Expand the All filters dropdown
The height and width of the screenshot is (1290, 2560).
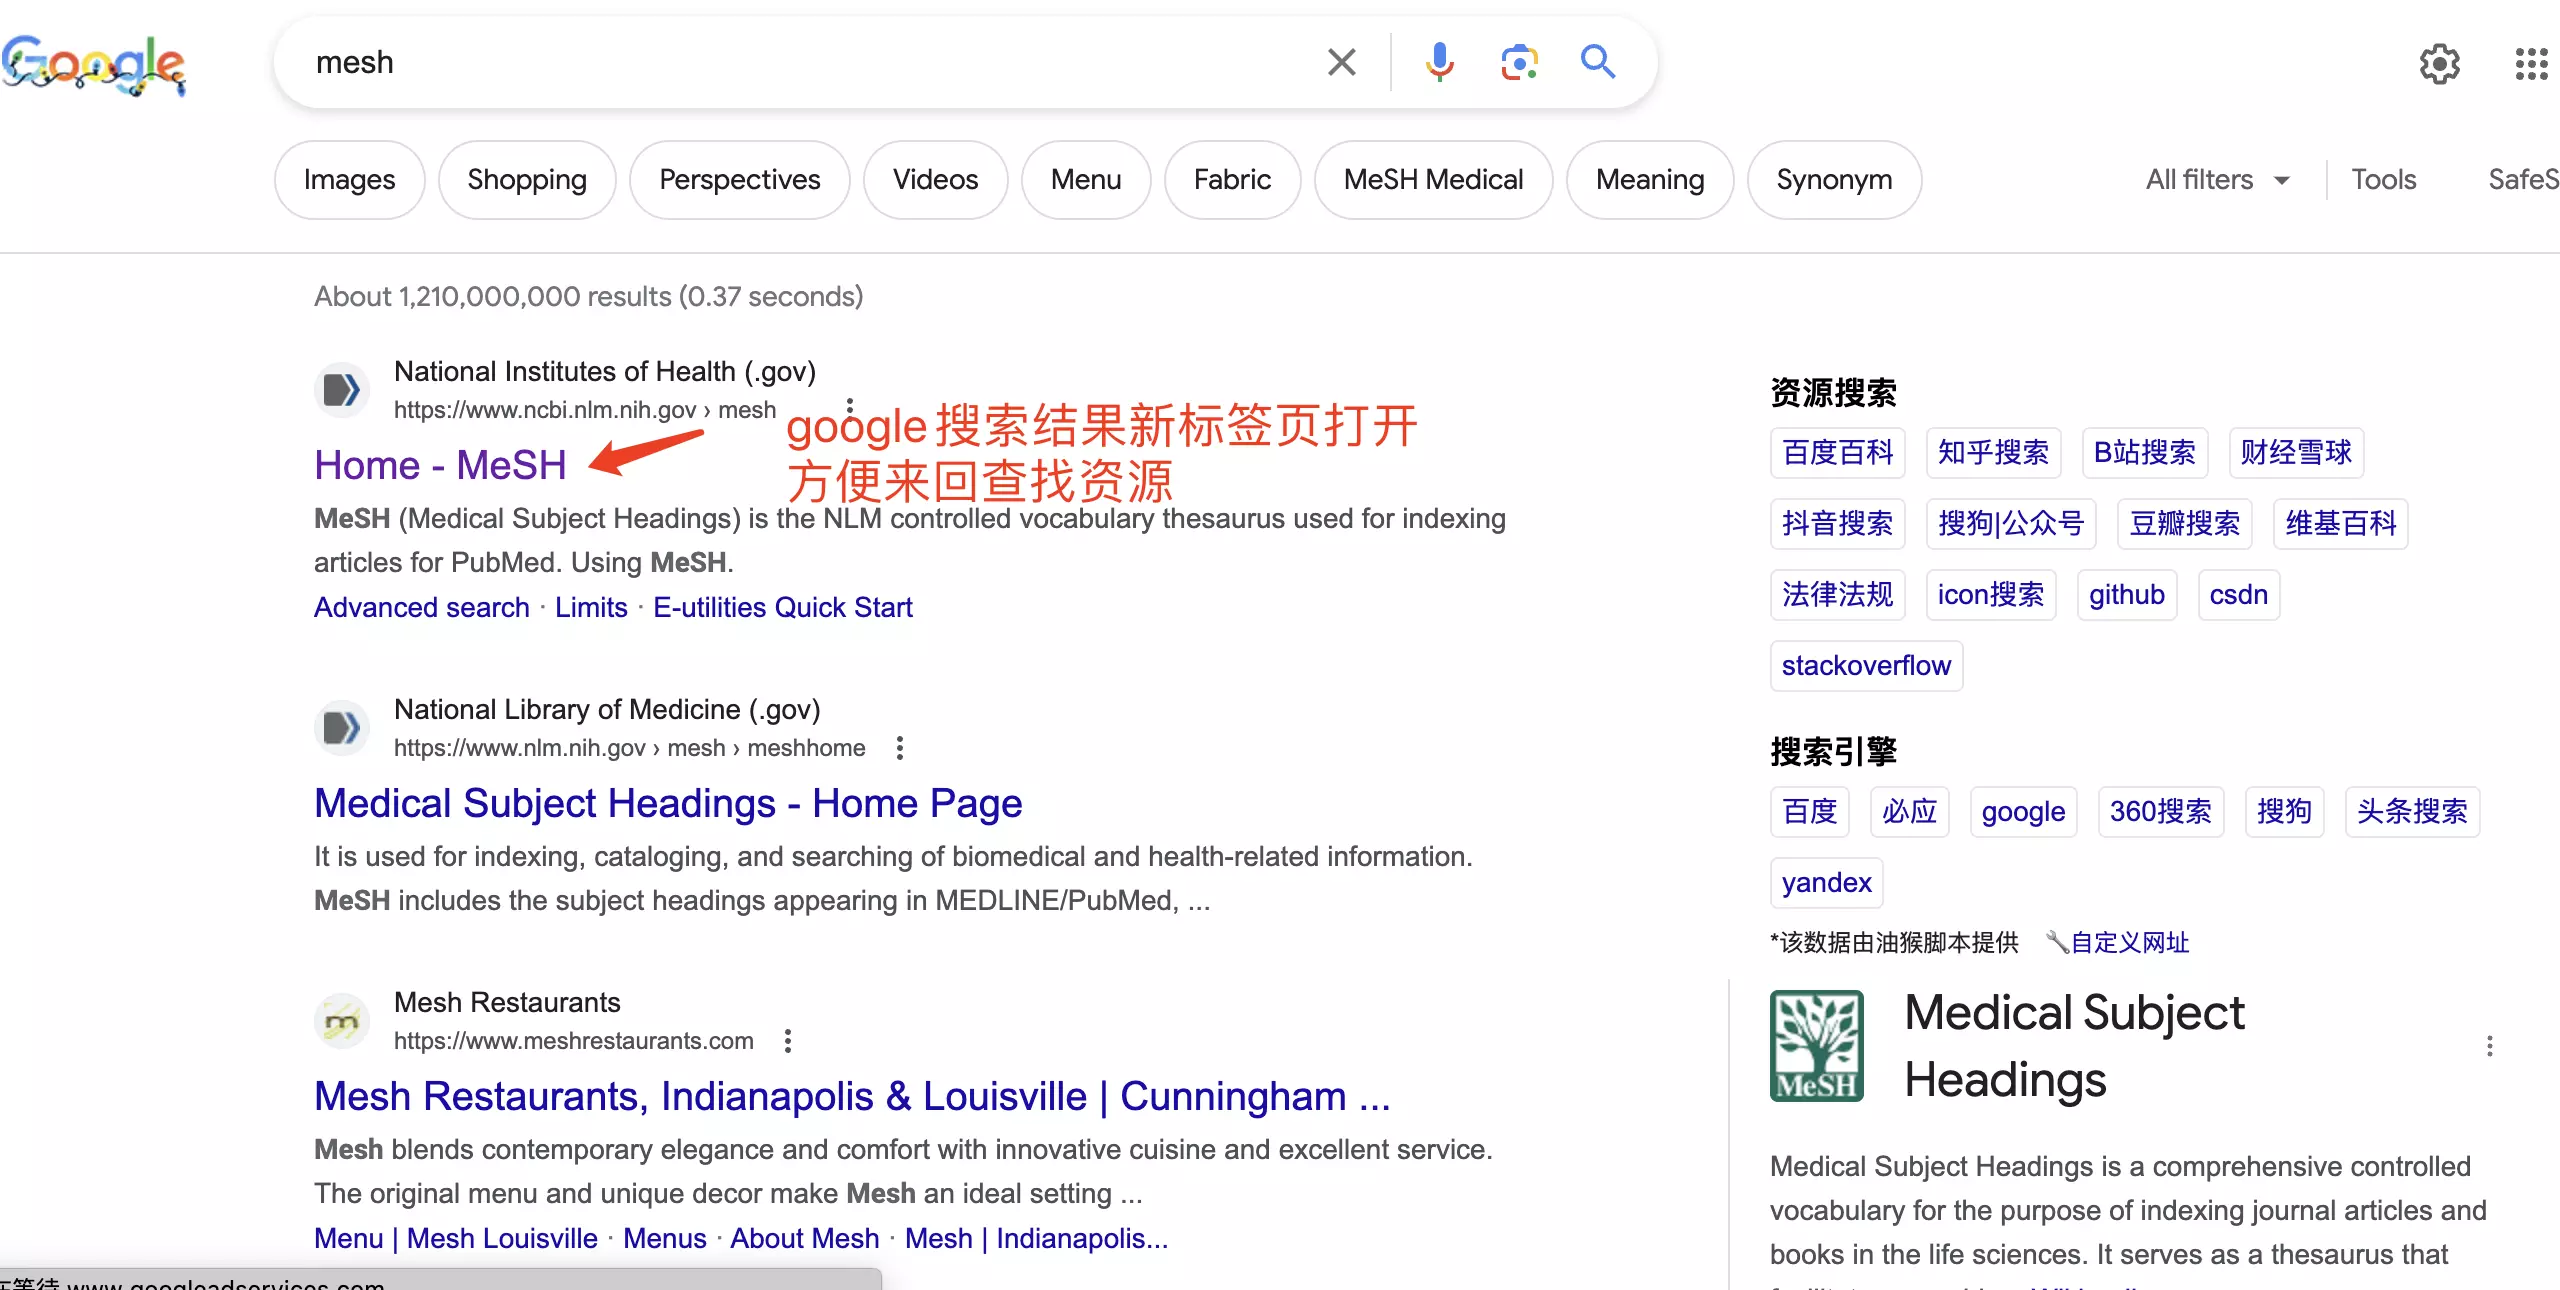(2217, 180)
